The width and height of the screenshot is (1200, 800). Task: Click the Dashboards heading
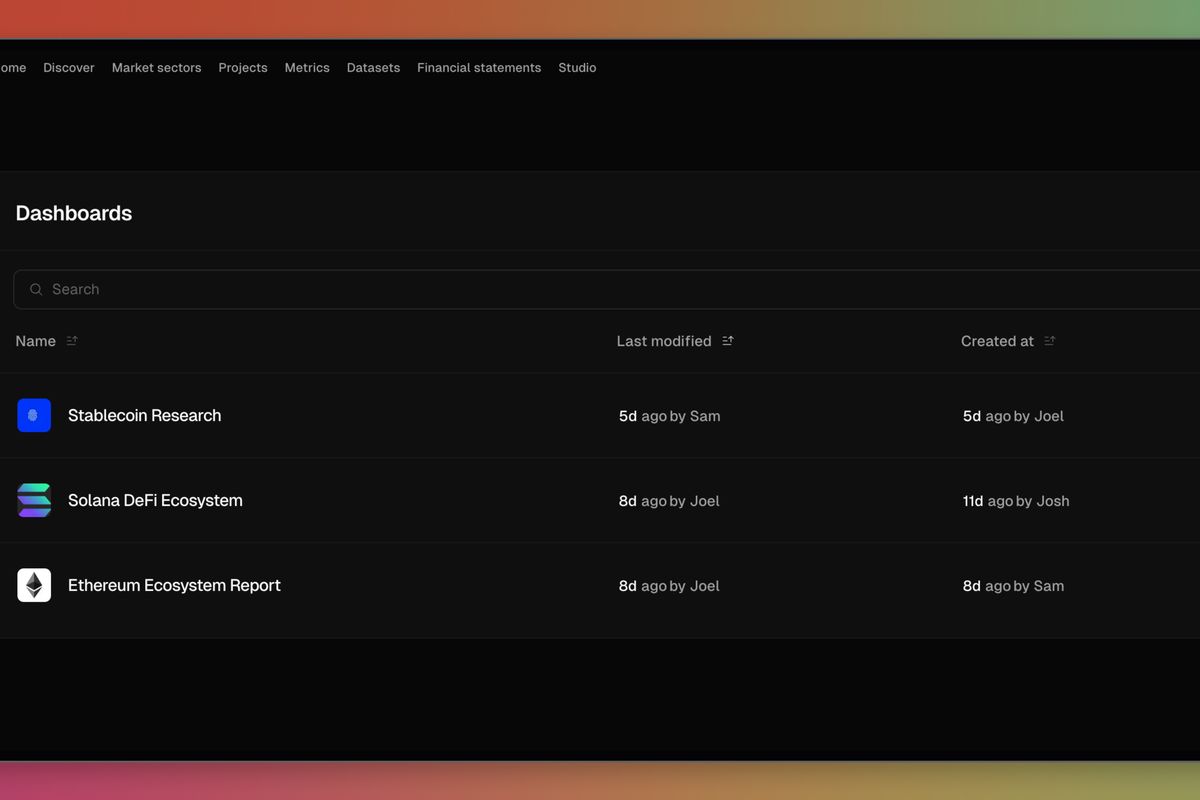(74, 213)
